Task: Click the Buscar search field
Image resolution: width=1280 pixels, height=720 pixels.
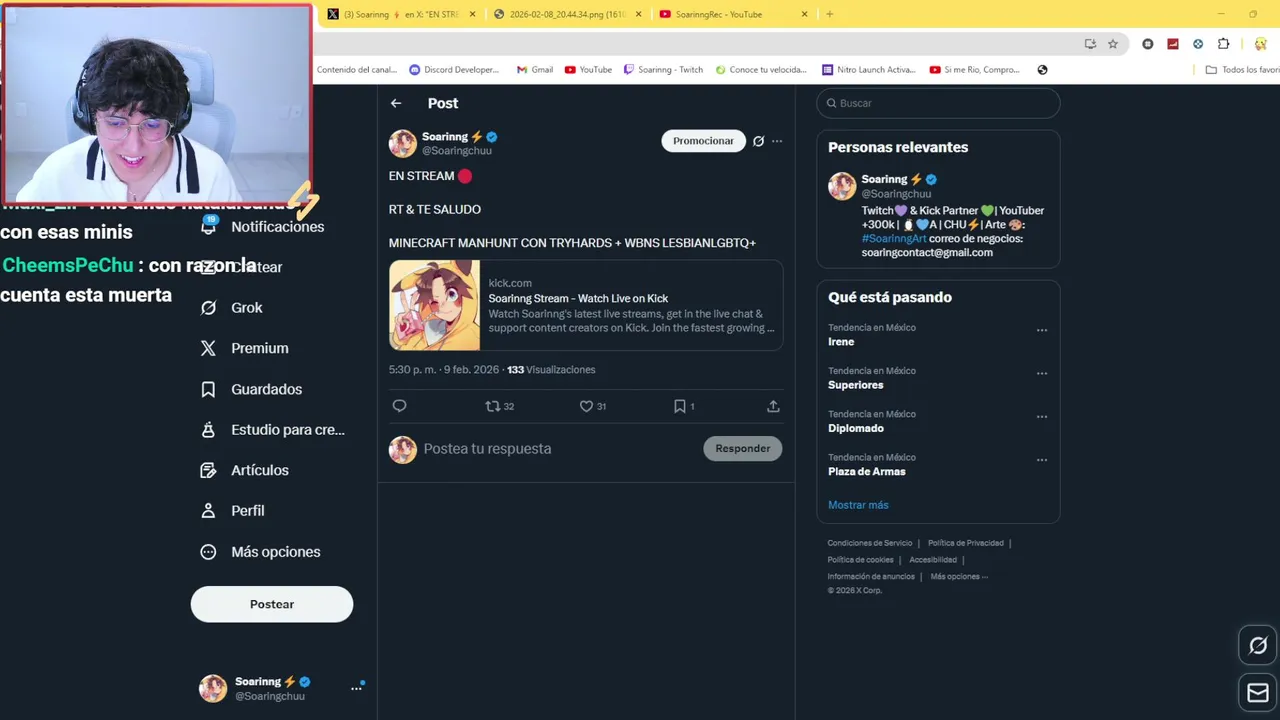Action: [938, 103]
